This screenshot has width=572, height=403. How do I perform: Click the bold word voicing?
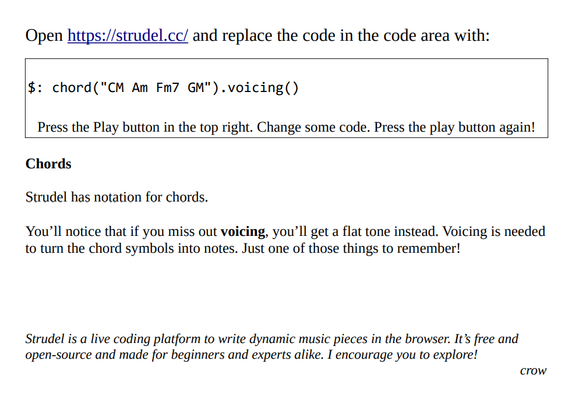pos(243,232)
